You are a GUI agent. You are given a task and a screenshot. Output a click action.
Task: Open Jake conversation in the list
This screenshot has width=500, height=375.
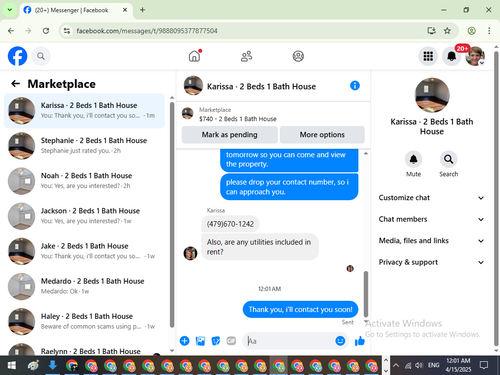pos(84,251)
